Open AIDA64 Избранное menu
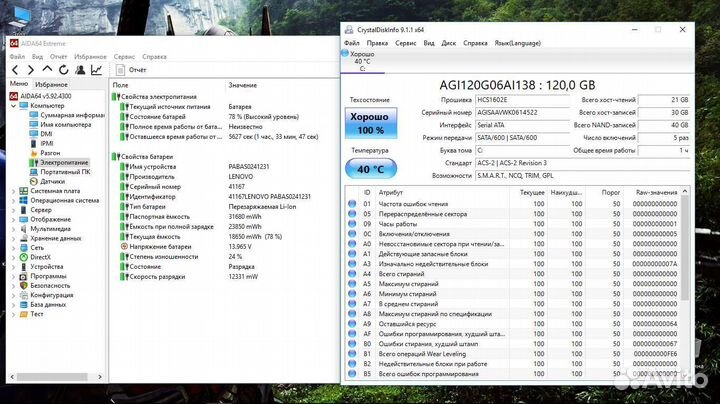 pyautogui.click(x=90, y=56)
